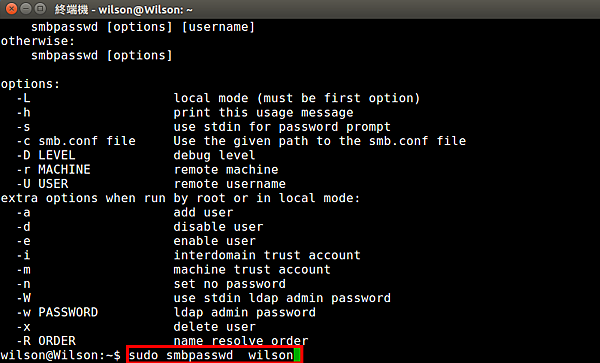
Task: Click the sudo smbpasswd wilson command
Action: (211, 355)
